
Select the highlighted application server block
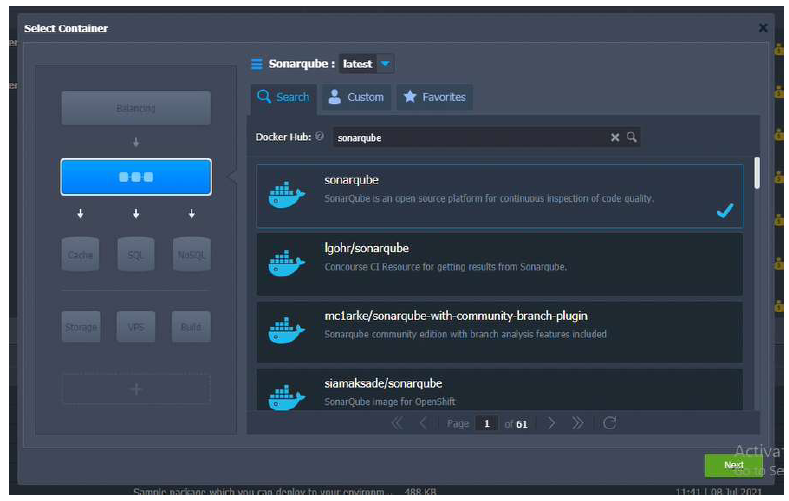click(136, 177)
